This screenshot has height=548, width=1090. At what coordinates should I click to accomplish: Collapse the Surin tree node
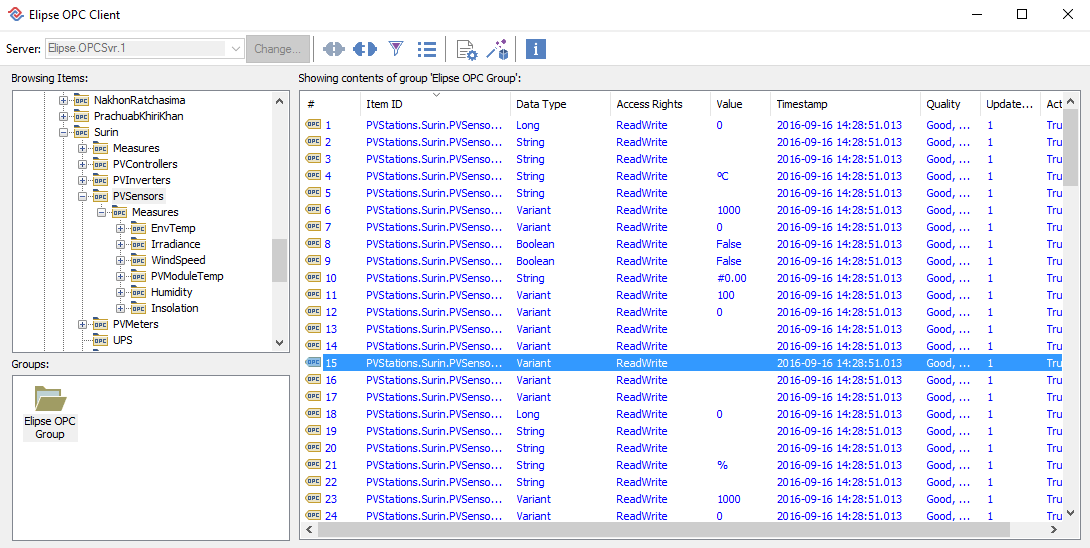[x=64, y=132]
